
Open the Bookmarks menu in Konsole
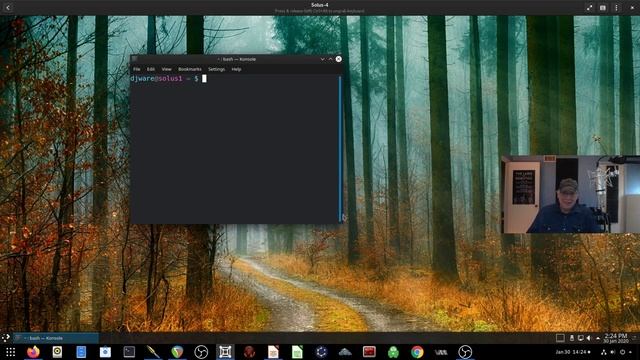190,69
